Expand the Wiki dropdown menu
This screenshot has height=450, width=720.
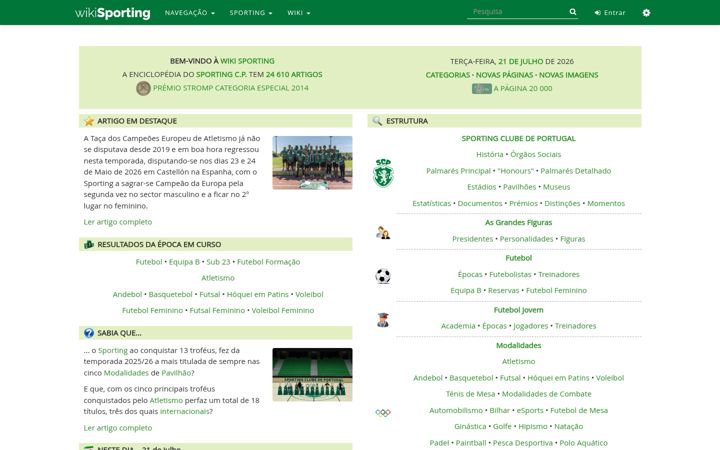pos(298,13)
